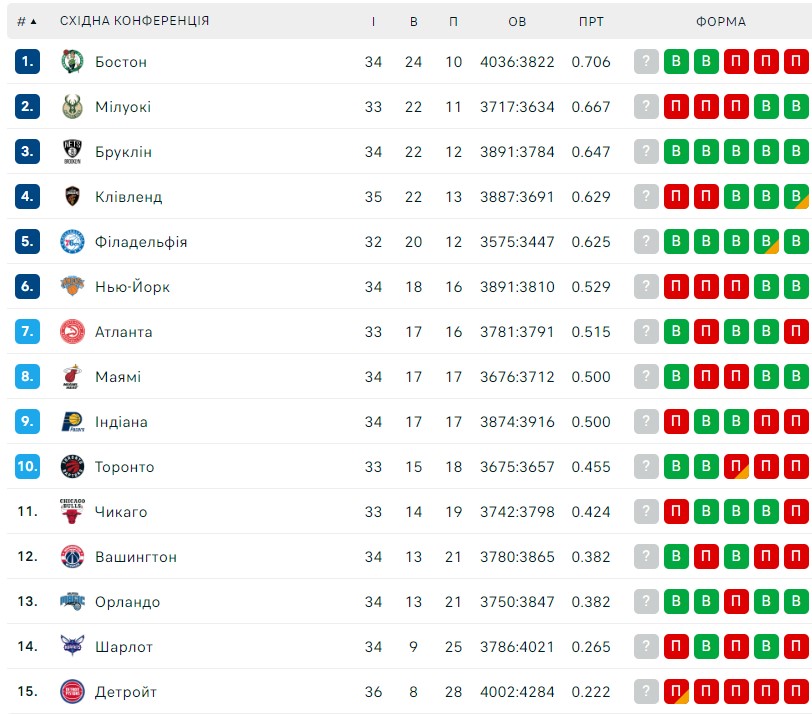Click the Boston Celtics logo
This screenshot has height=715, width=812.
[x=72, y=62]
